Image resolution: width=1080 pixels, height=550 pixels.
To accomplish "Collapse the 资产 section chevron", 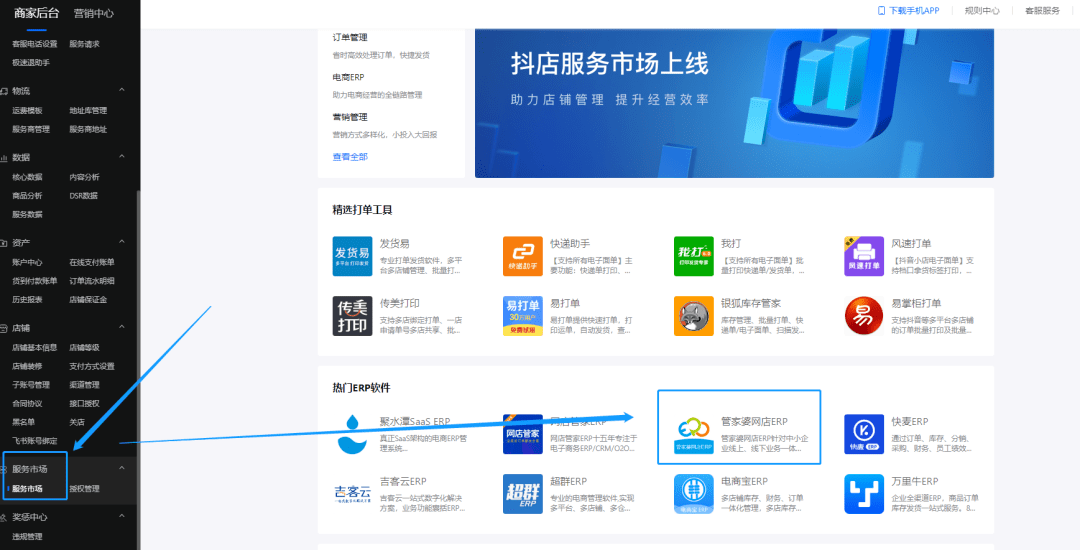I will coord(122,242).
